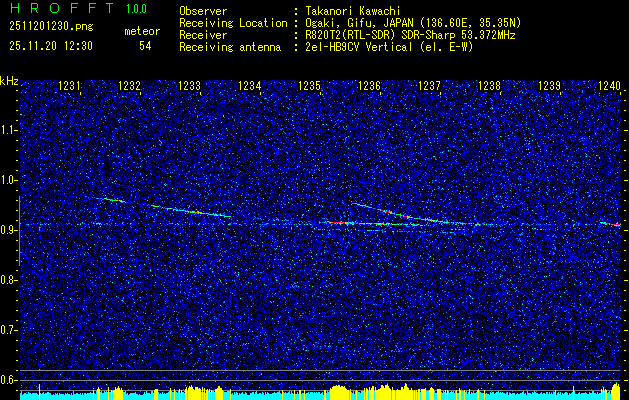Click the Receiver field label
The height and width of the screenshot is (400, 629).
tap(203, 35)
